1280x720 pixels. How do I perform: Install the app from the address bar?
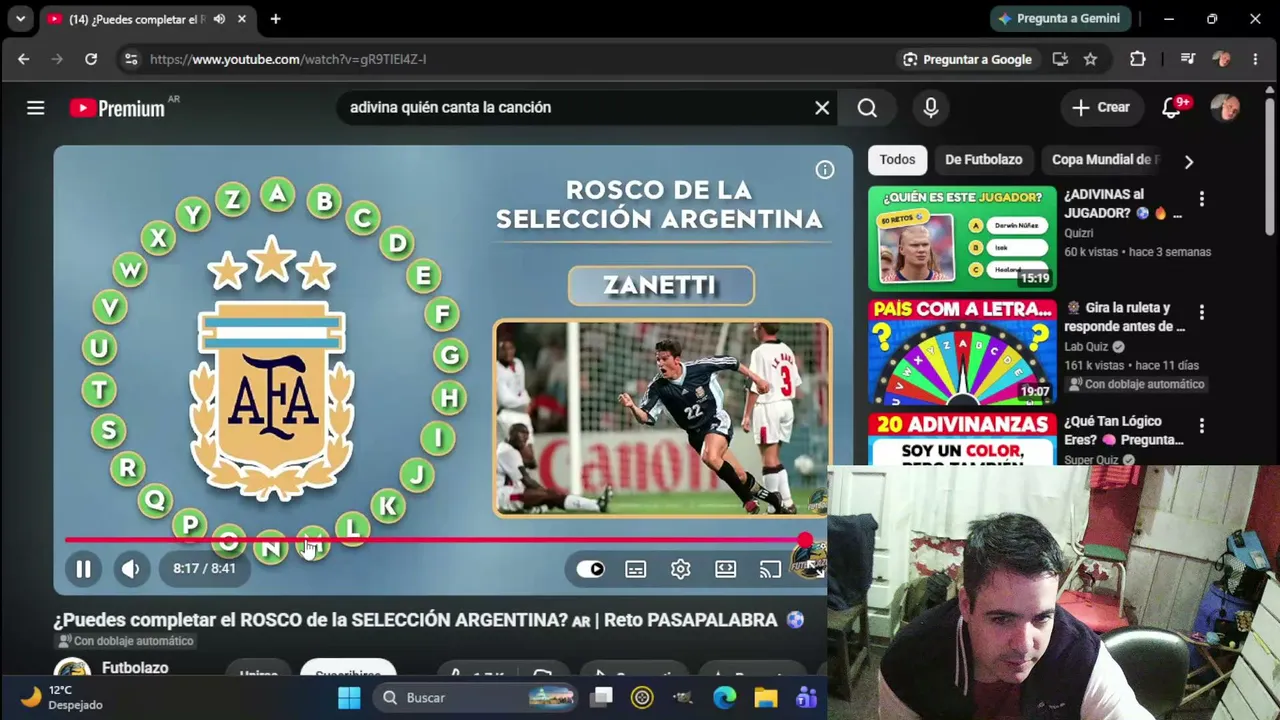tap(1060, 59)
